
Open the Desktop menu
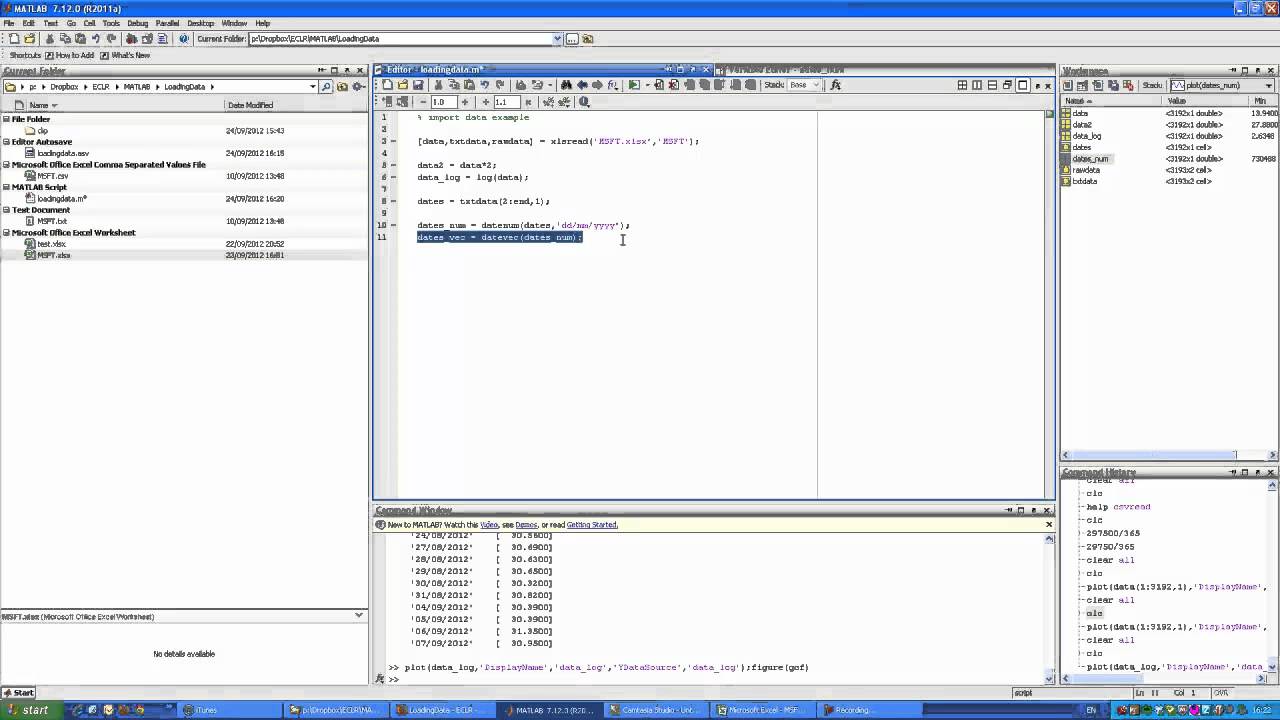coord(201,23)
